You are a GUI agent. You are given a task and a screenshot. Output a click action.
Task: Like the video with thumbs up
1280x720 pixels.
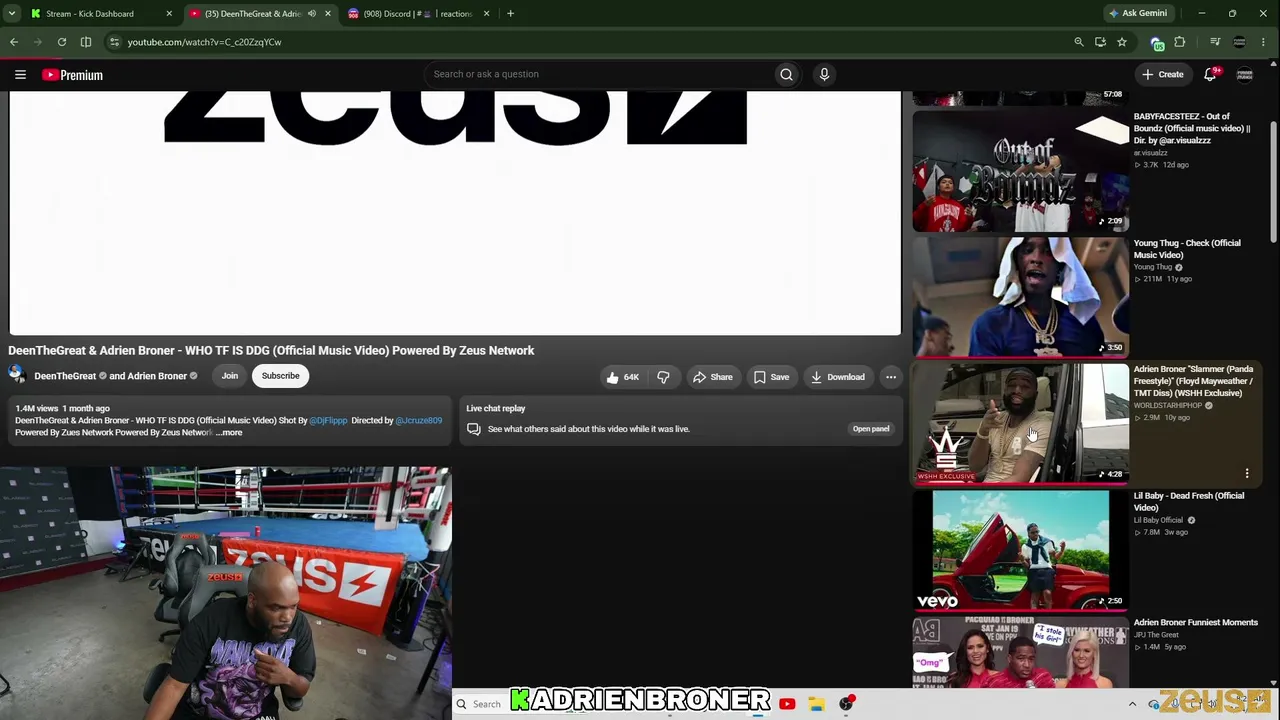[621, 377]
